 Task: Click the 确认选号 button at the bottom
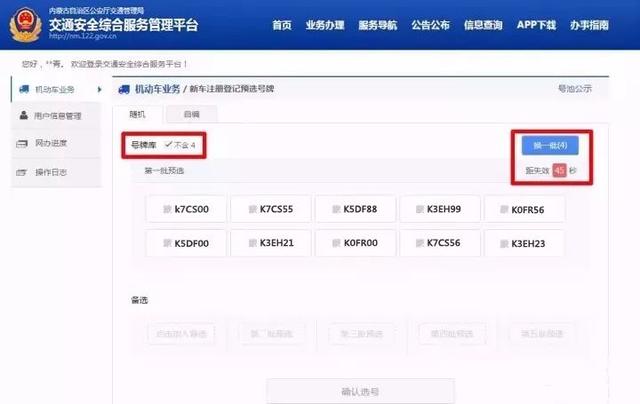tap(360, 391)
